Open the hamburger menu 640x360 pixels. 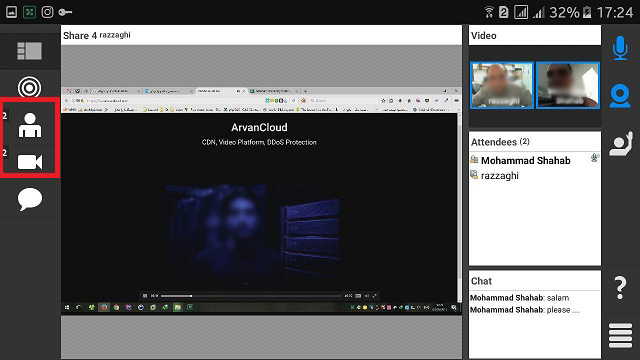[x=620, y=336]
